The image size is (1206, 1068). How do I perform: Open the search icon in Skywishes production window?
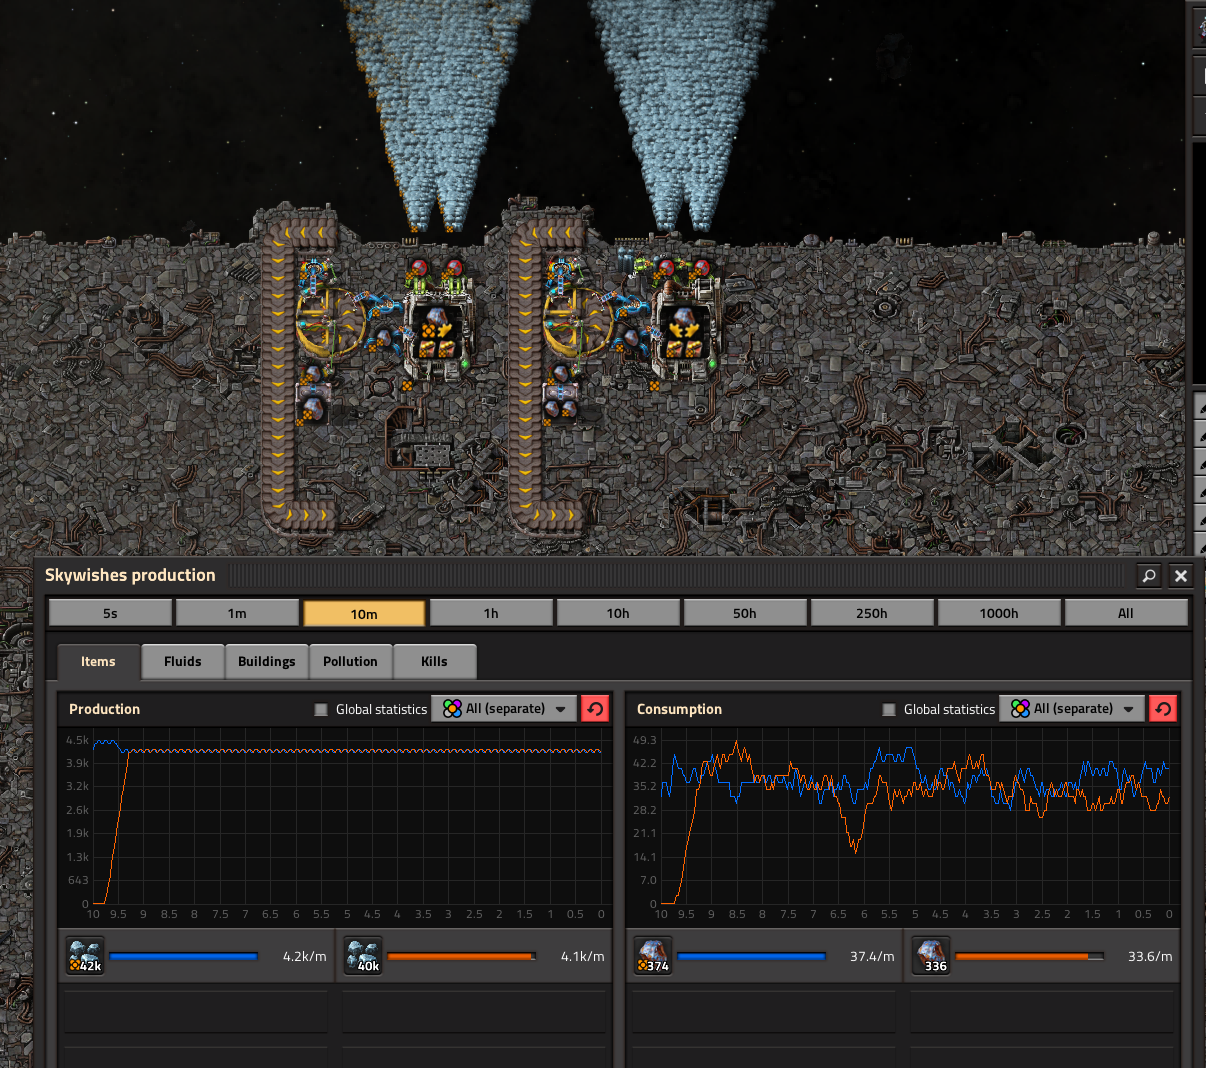pos(1149,576)
